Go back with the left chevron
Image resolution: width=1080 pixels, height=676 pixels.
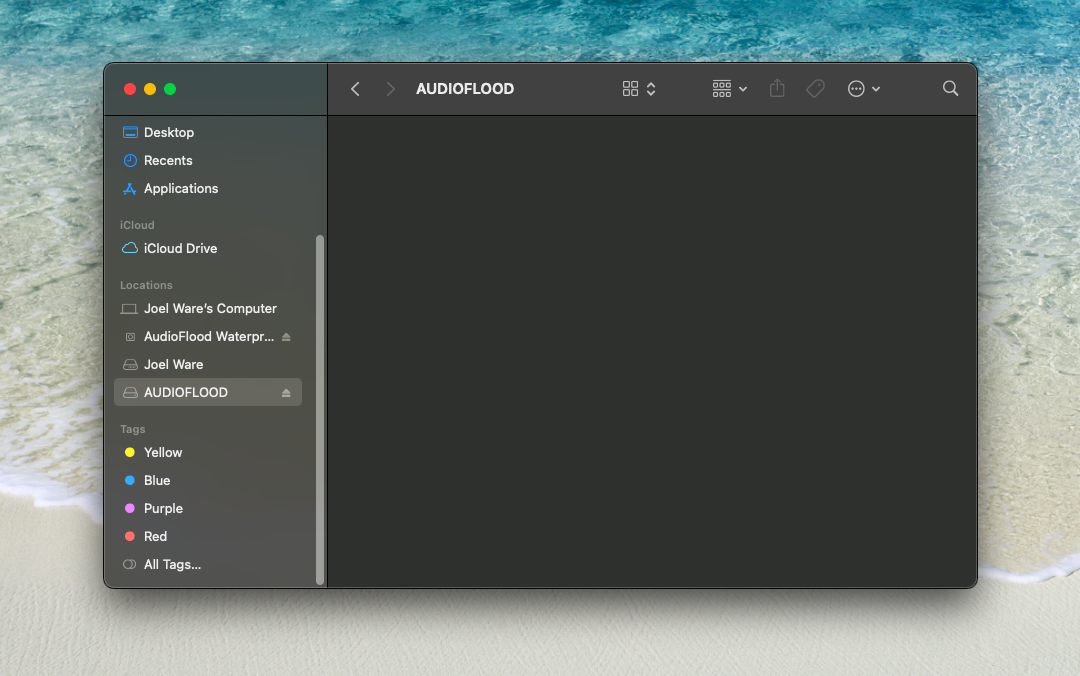click(355, 89)
